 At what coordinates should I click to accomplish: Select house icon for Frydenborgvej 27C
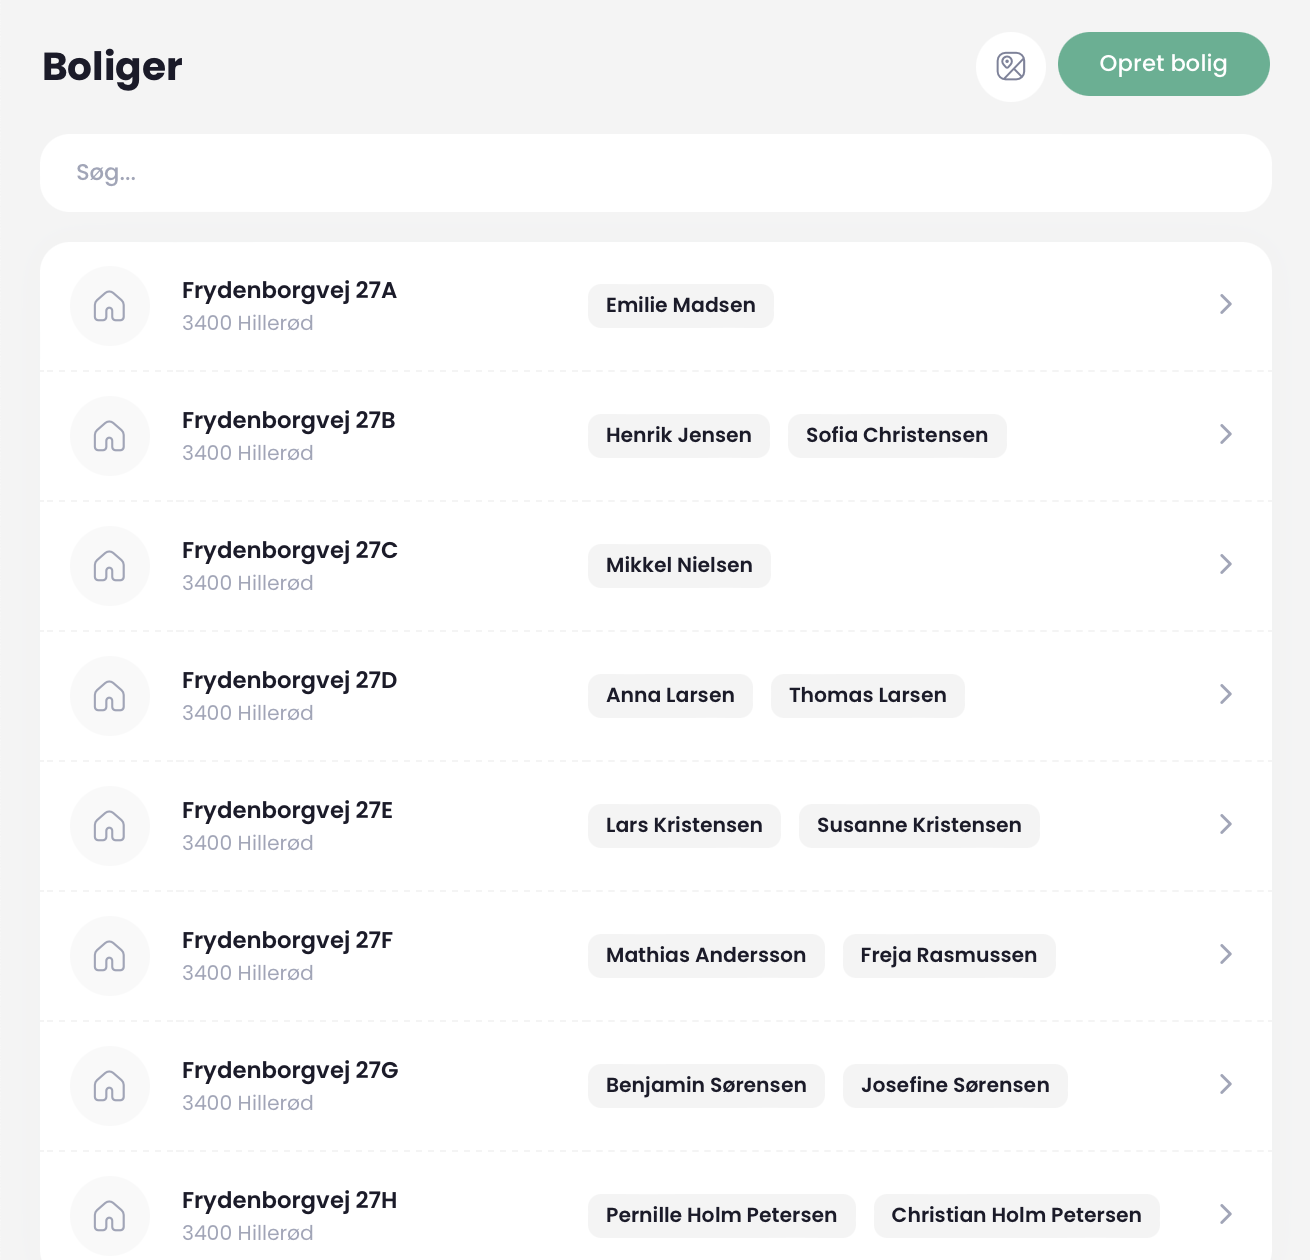point(110,566)
